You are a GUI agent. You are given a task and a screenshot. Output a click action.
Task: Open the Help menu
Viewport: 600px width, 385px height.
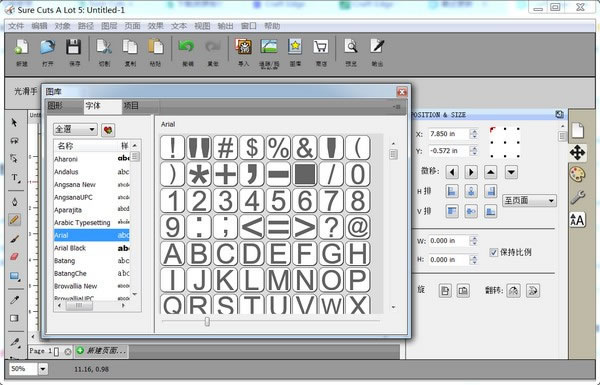(x=272, y=26)
